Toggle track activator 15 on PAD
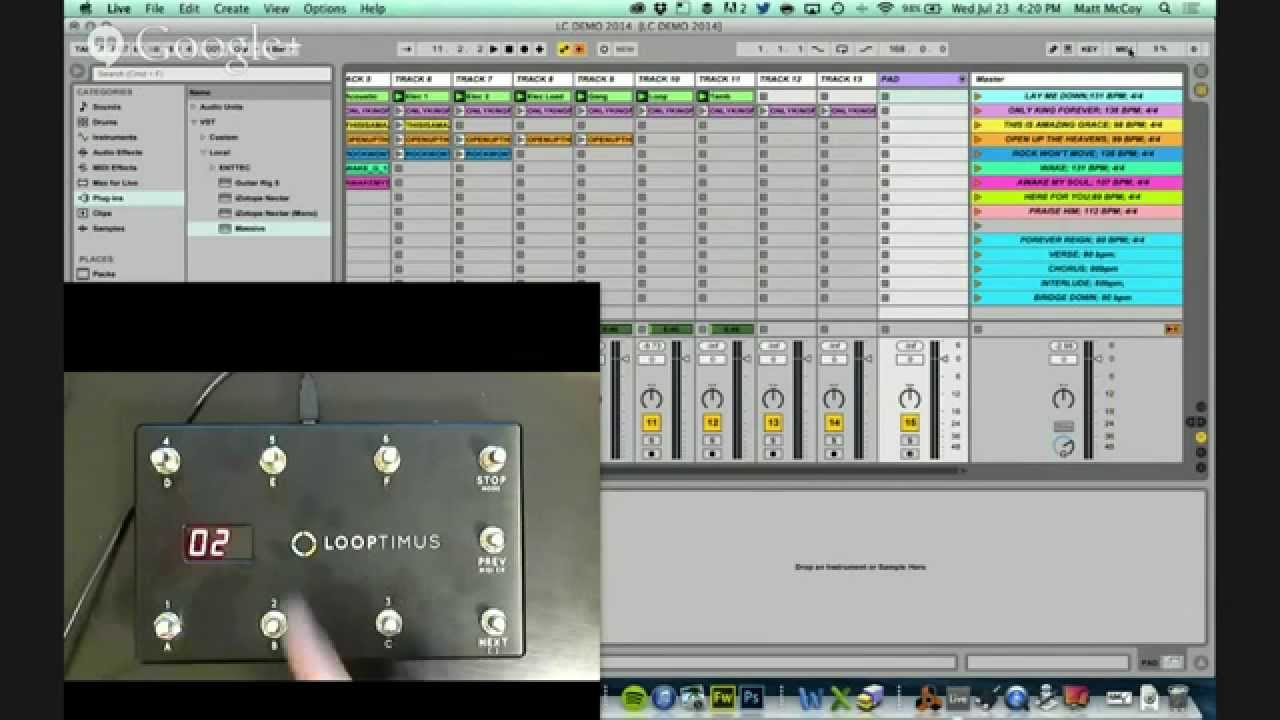The width and height of the screenshot is (1280, 720). tap(910, 424)
